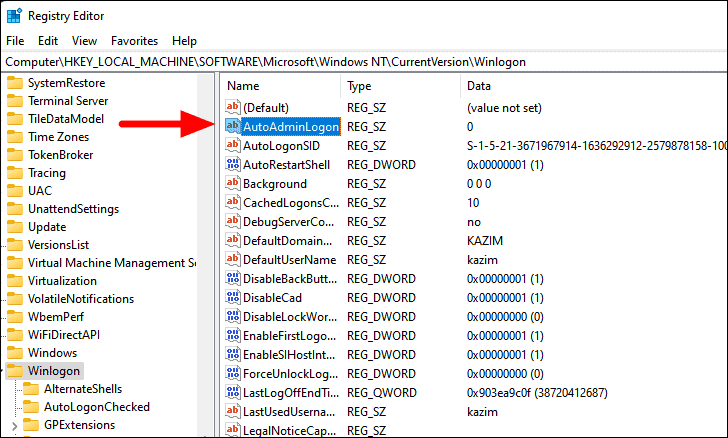
Task: Select the ForceUnlockLog... value name
Action: point(291,374)
